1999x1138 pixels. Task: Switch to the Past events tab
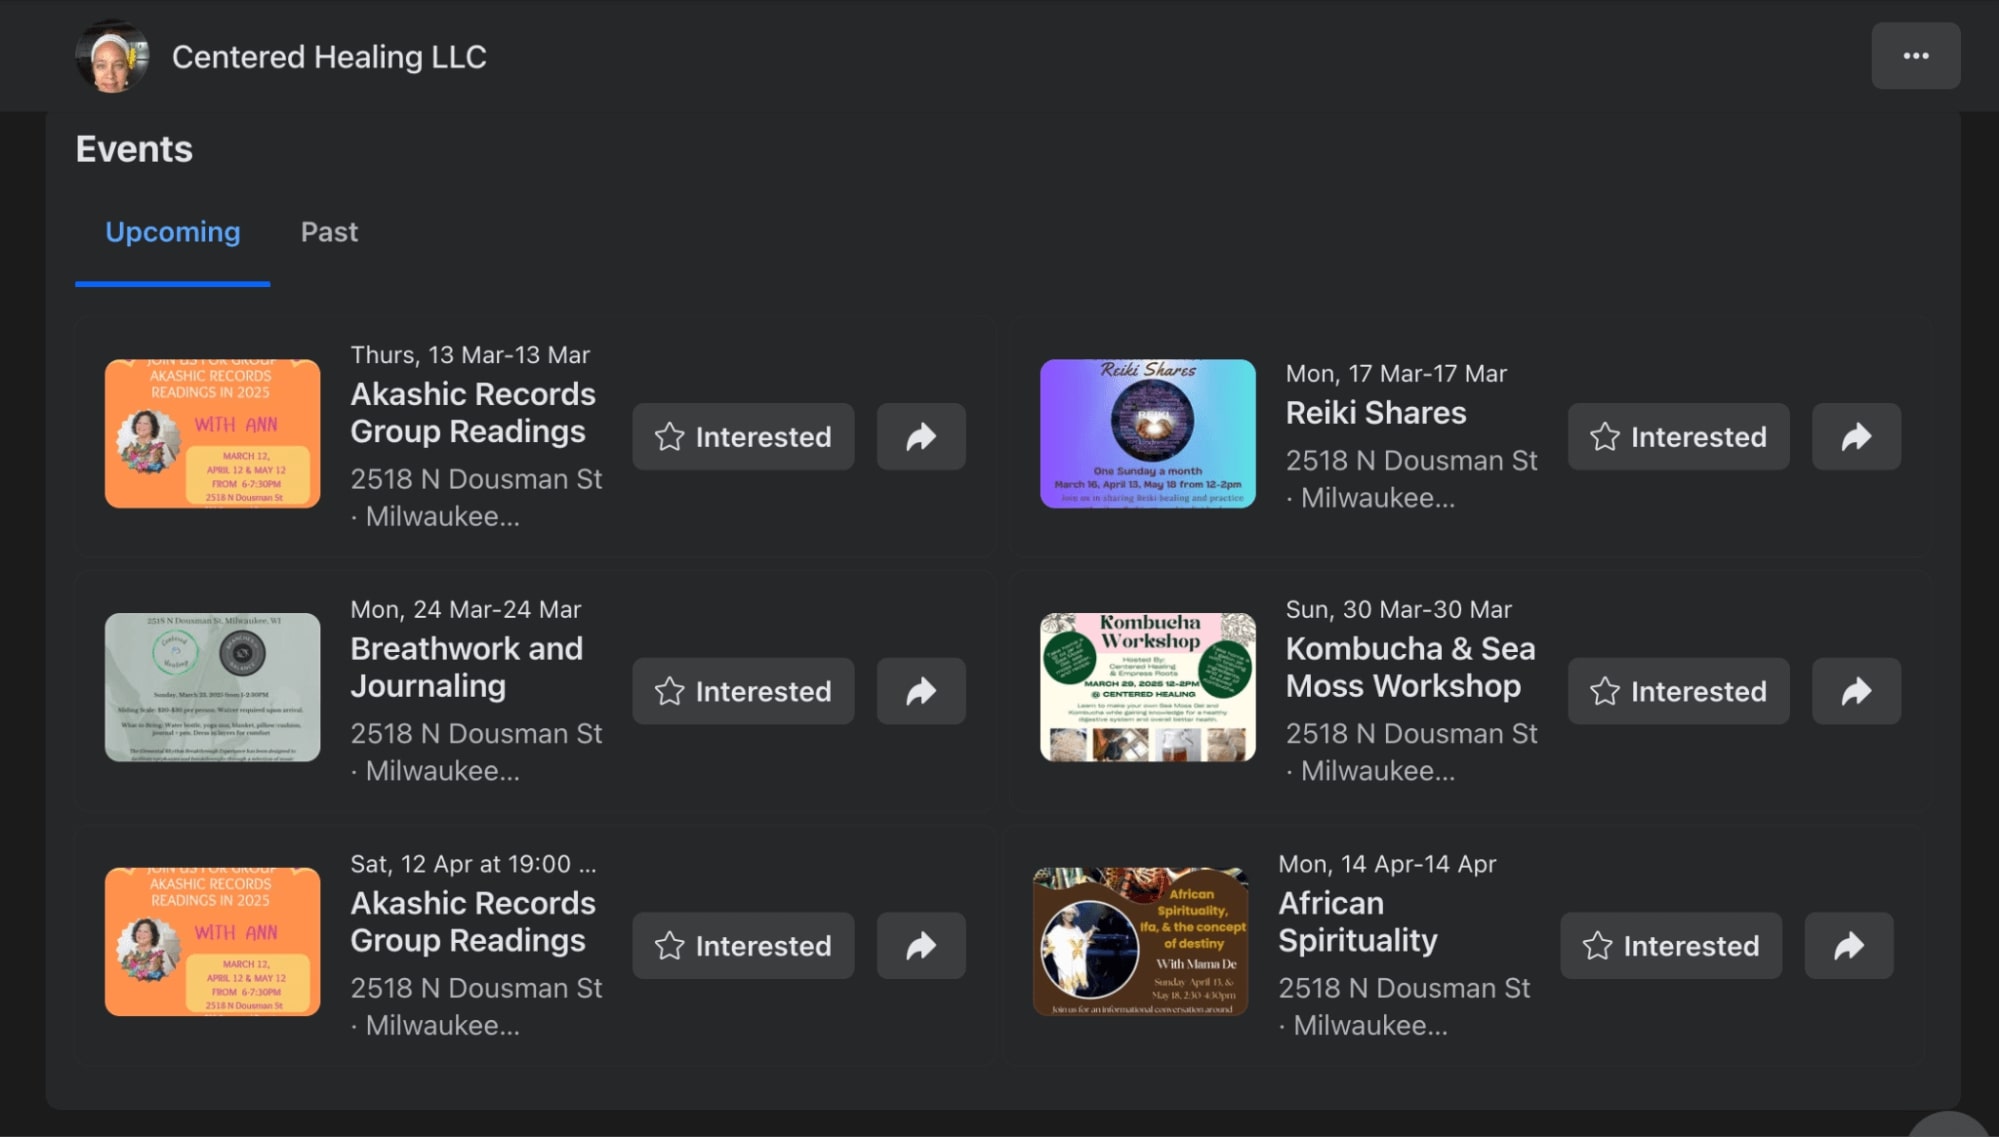point(329,232)
